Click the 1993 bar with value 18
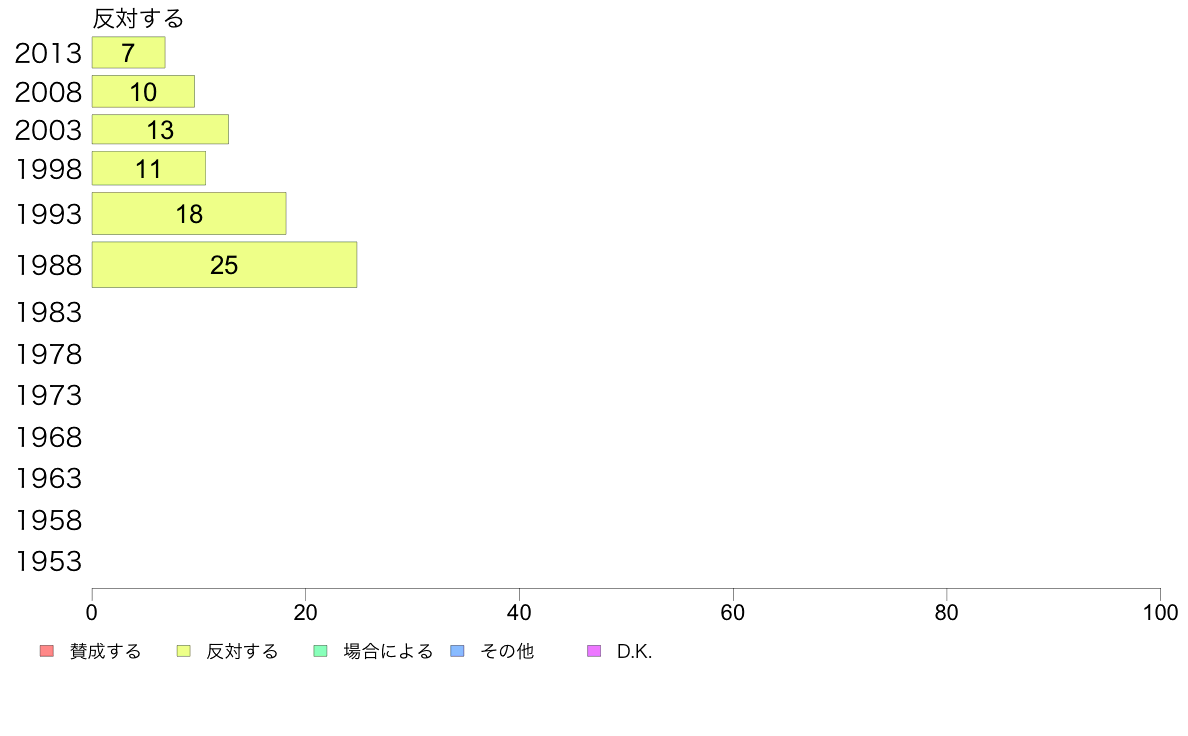The width and height of the screenshot is (1188, 736). pyautogui.click(x=189, y=214)
